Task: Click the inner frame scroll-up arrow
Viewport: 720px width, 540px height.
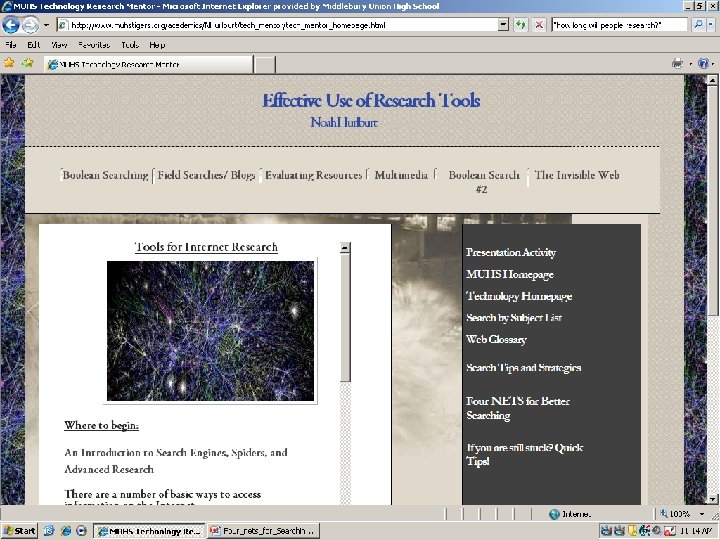Action: 345,247
